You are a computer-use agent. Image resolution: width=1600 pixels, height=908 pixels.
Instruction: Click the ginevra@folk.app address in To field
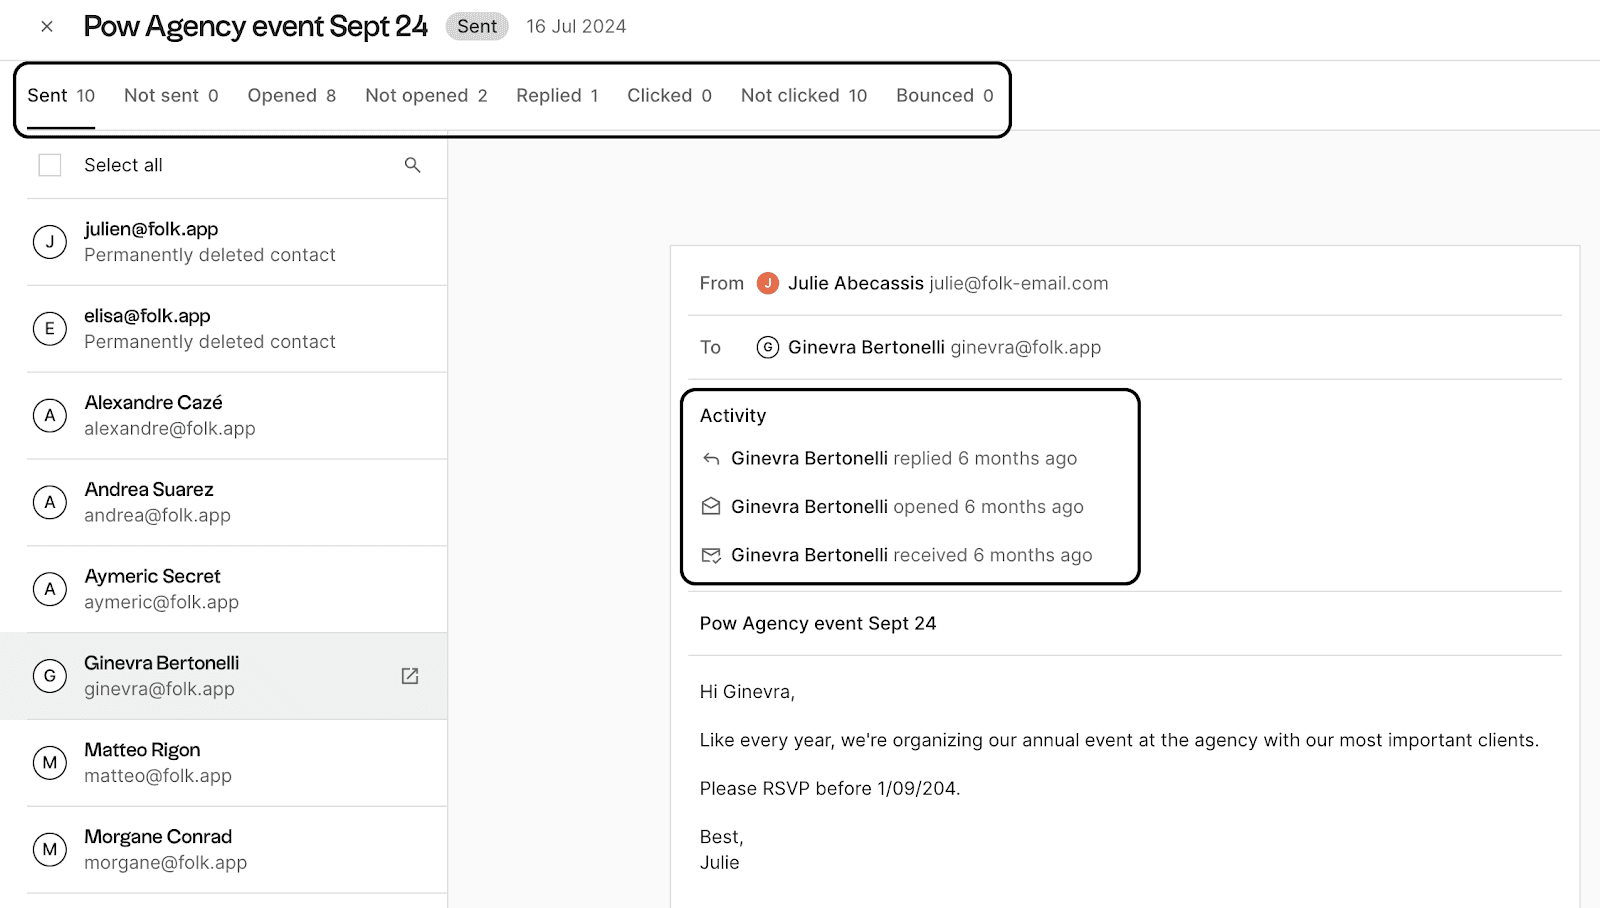pos(1026,348)
